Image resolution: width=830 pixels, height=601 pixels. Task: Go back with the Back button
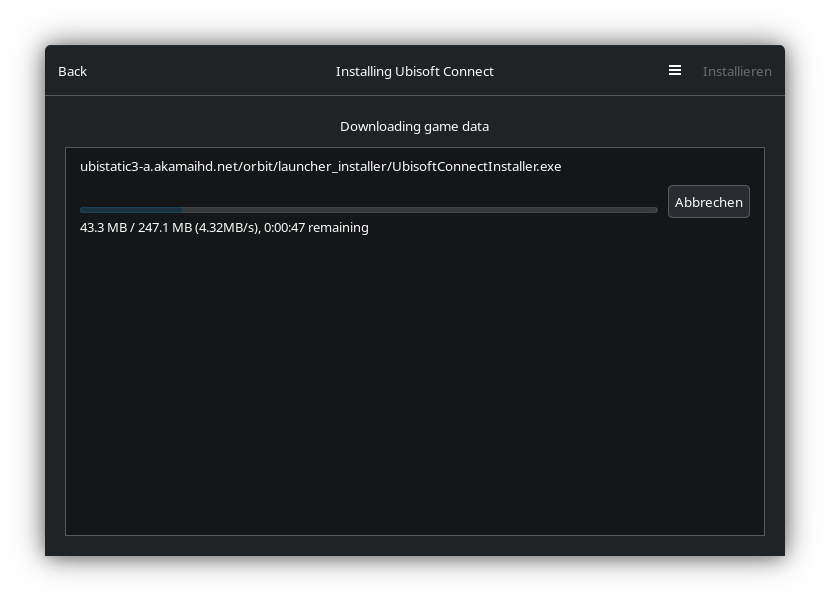[x=72, y=71]
